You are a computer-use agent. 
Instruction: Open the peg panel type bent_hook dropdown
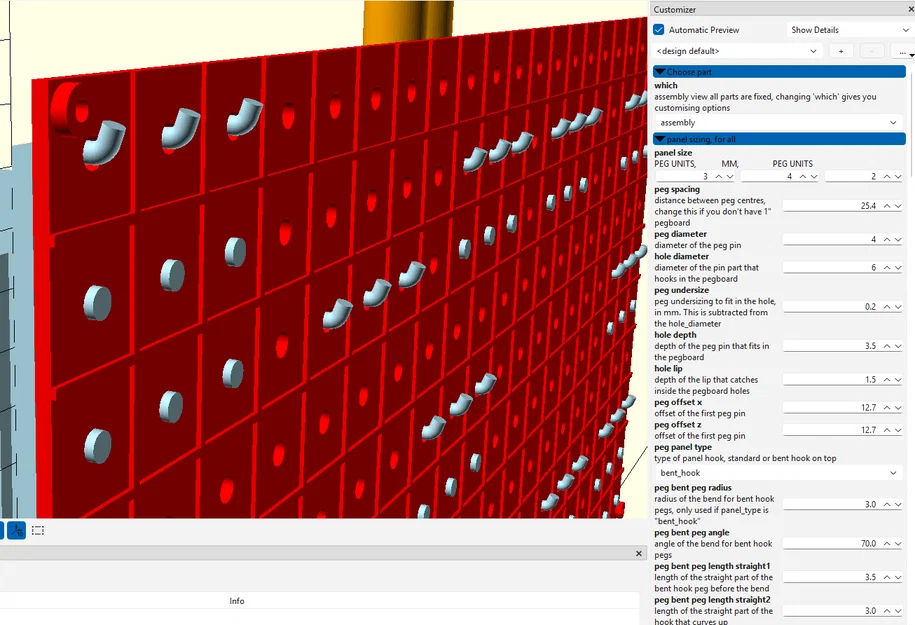778,473
